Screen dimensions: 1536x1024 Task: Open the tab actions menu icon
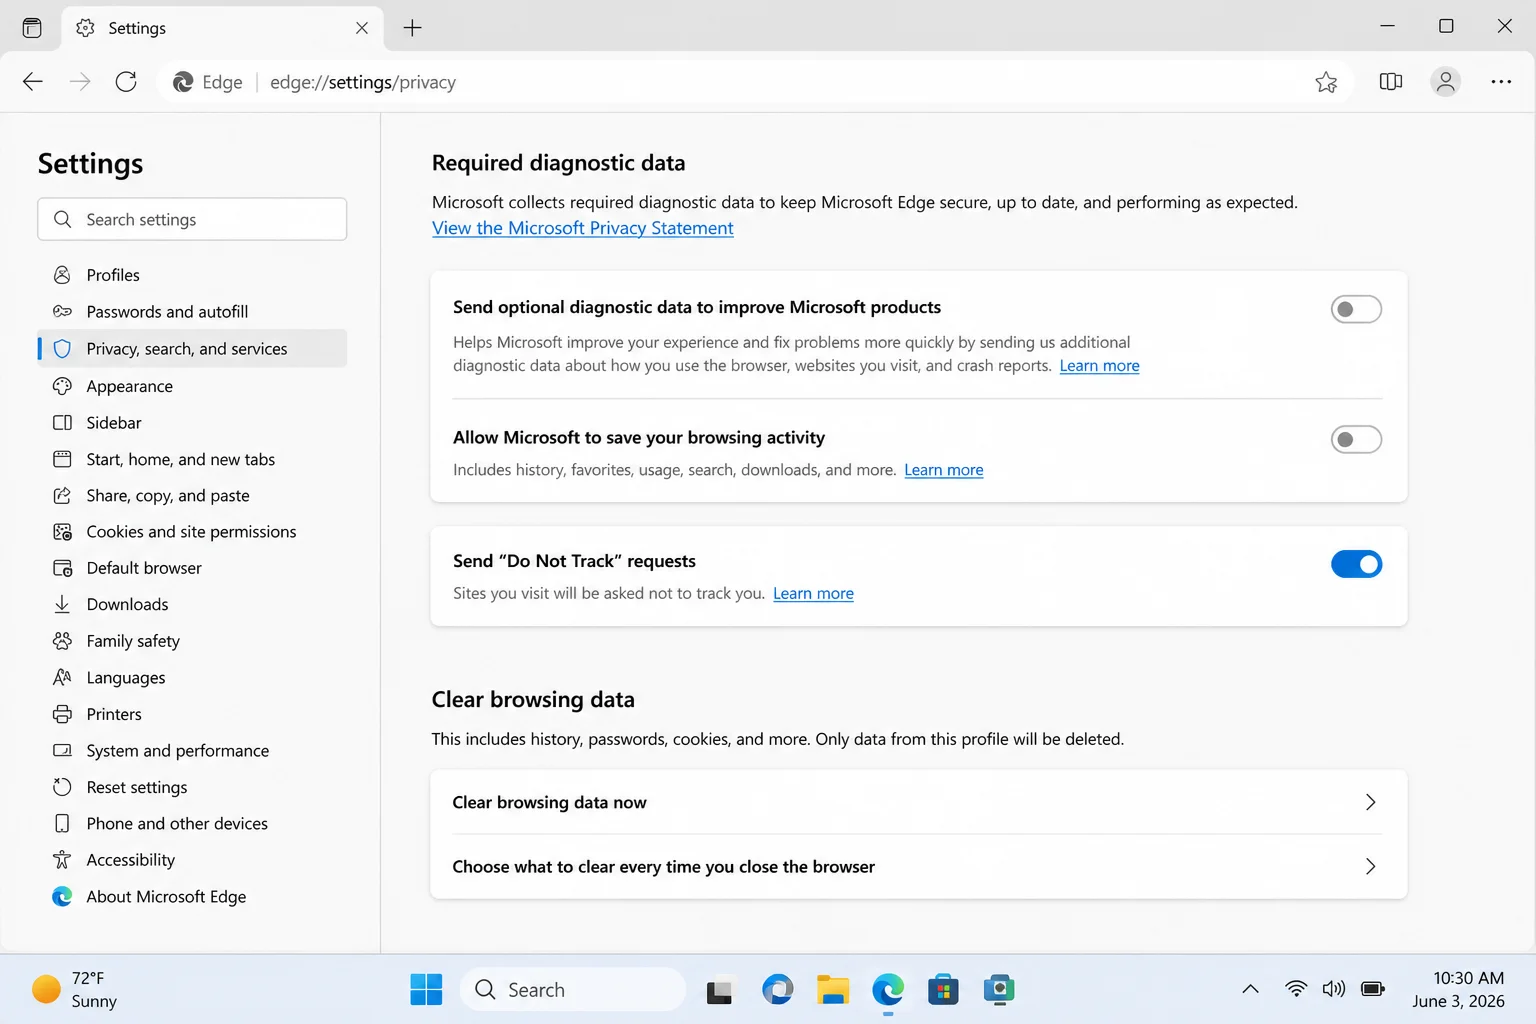point(32,28)
